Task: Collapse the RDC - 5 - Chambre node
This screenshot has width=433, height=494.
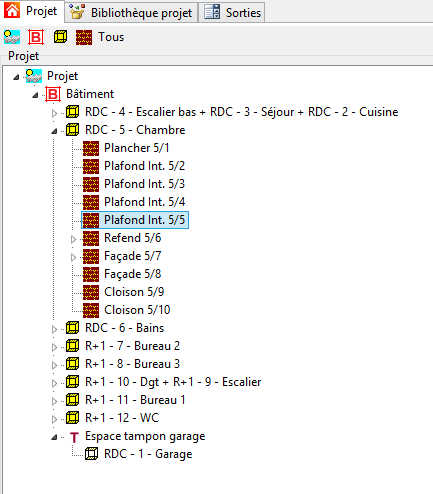Action: pos(54,131)
